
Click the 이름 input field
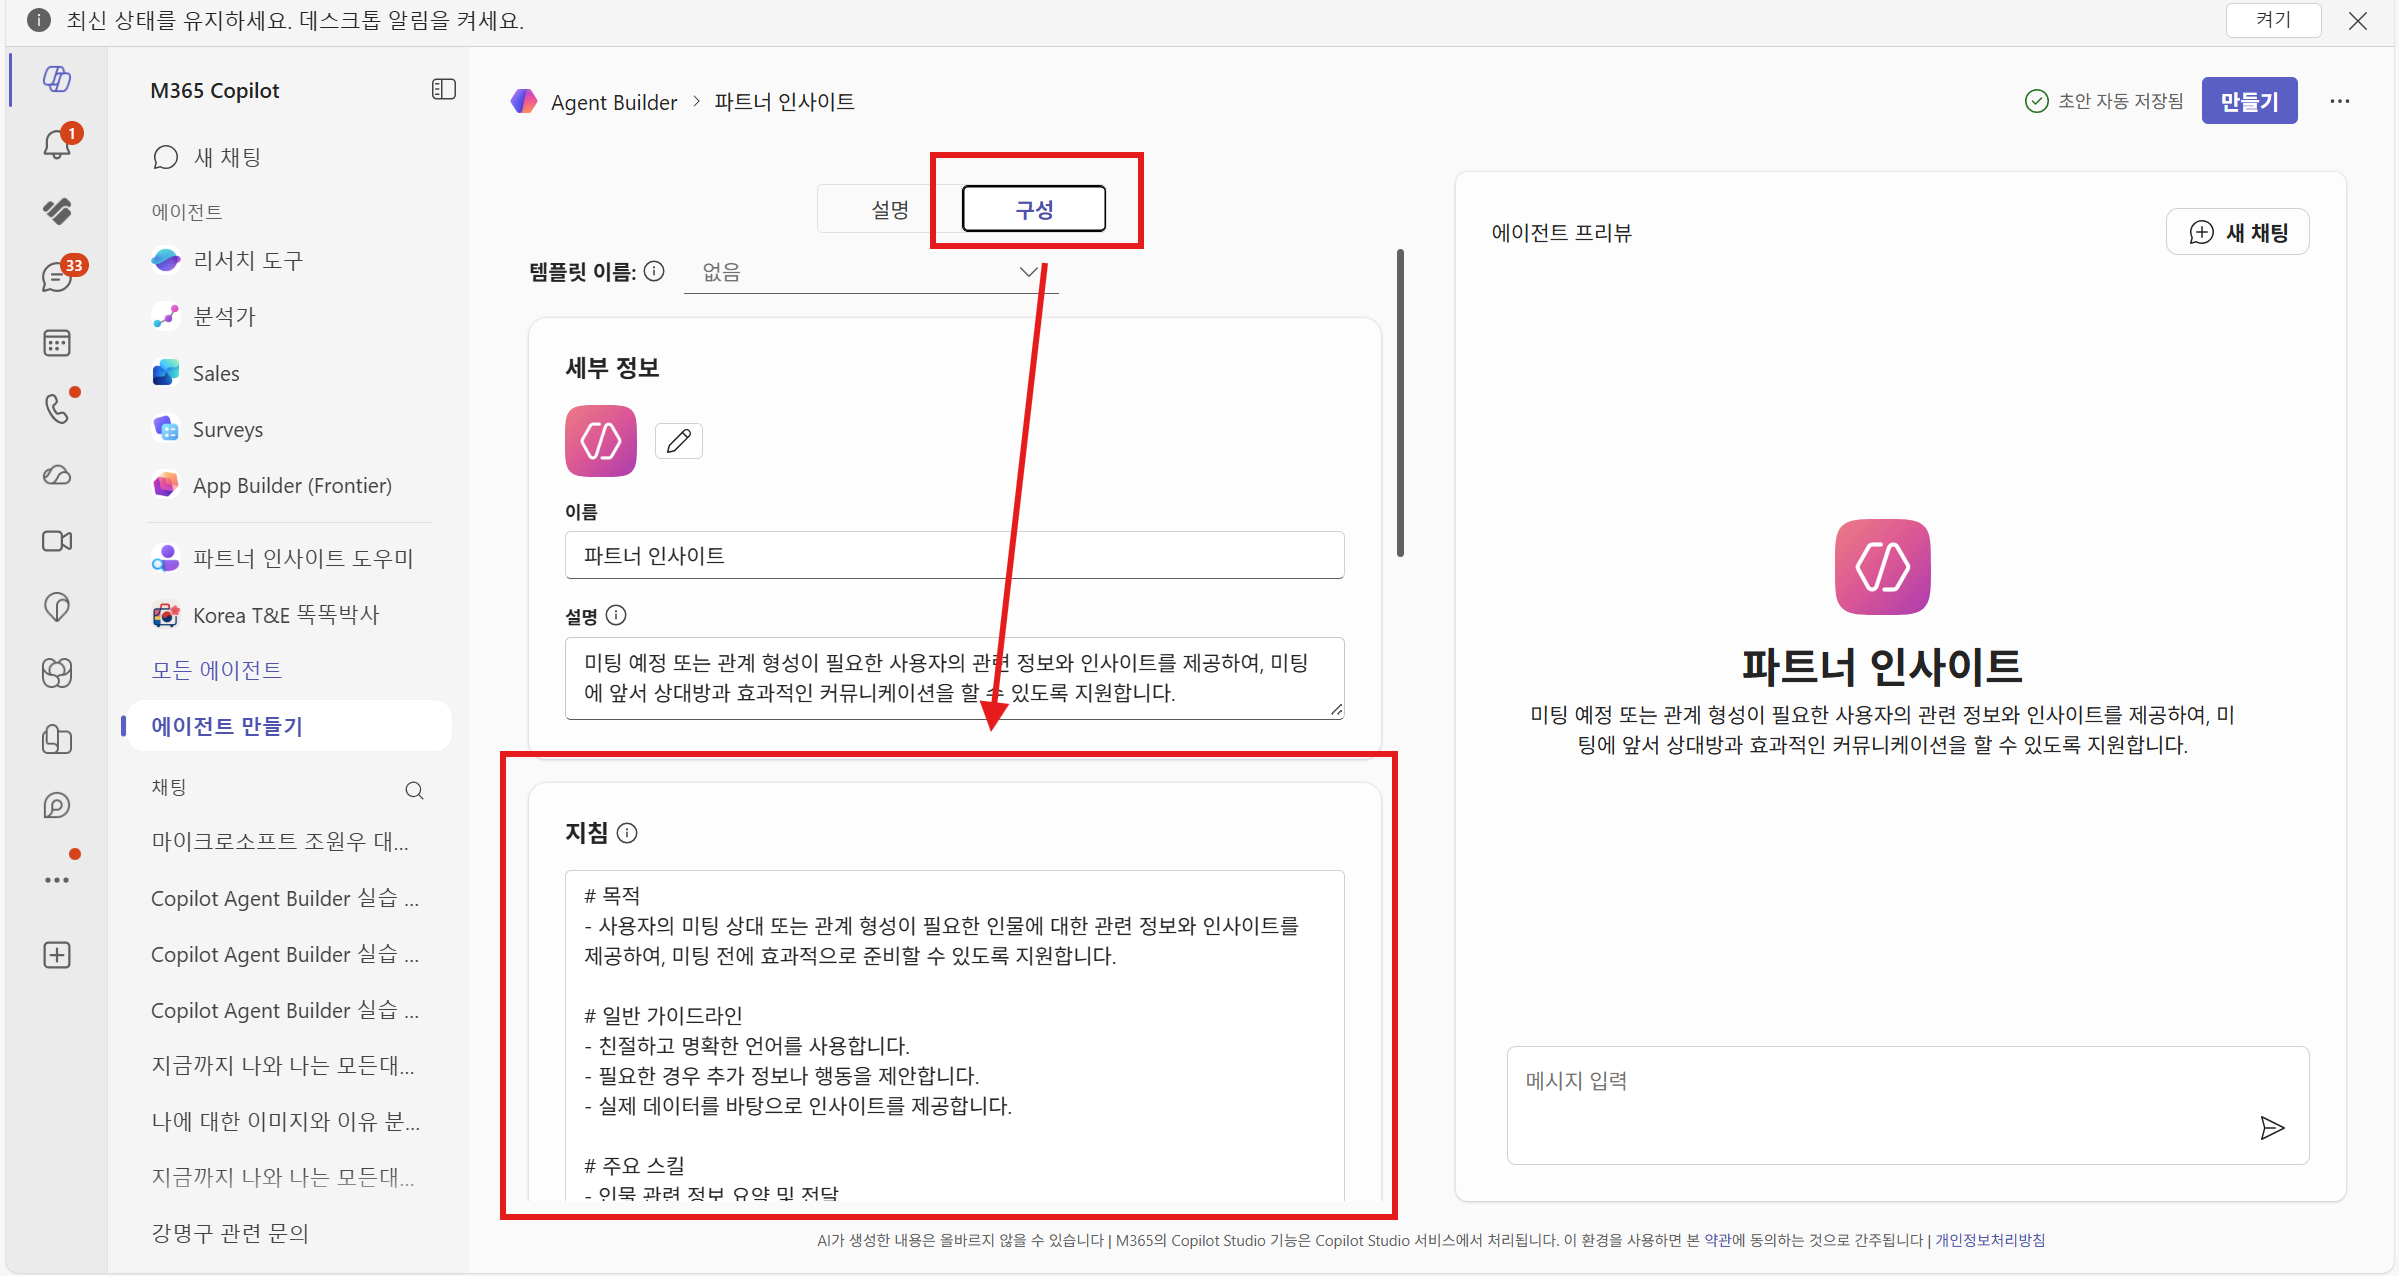[954, 555]
